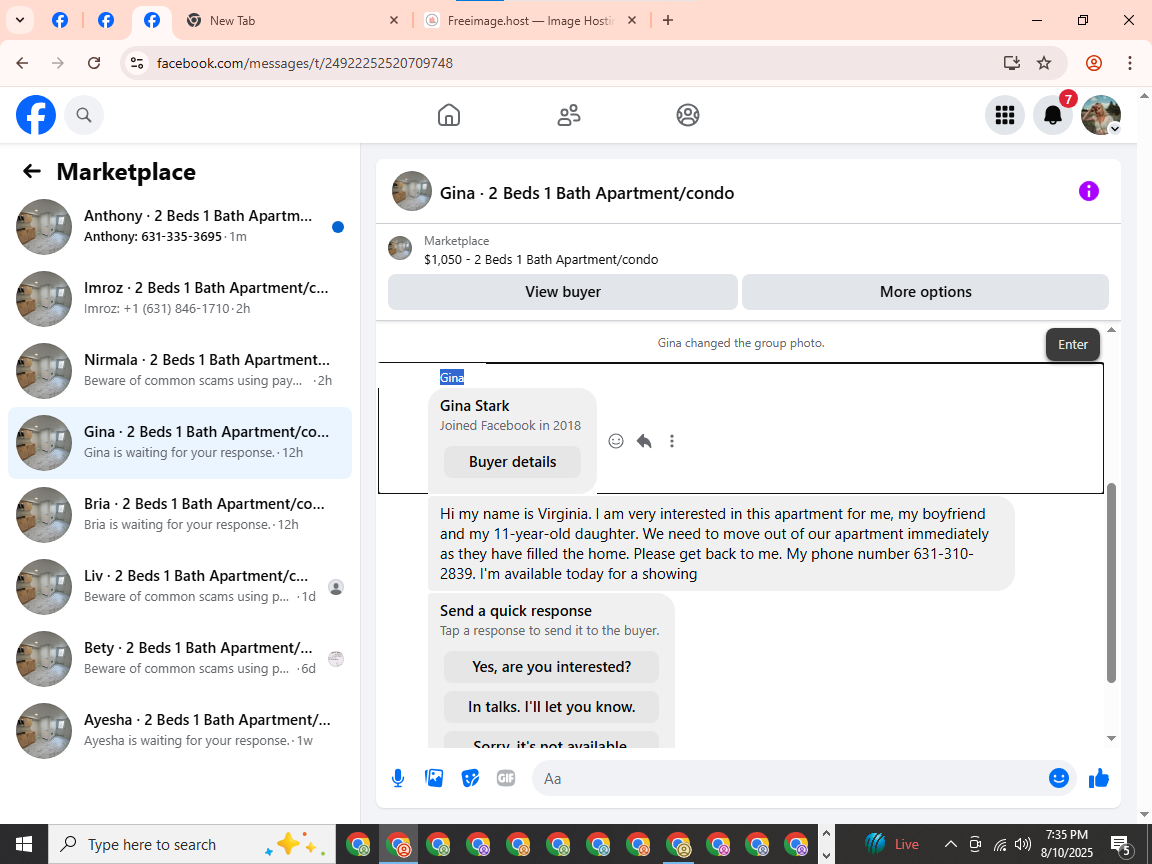The width and height of the screenshot is (1152, 864).
Task: Show hidden system tray icons chevron
Action: pyautogui.click(x=950, y=844)
